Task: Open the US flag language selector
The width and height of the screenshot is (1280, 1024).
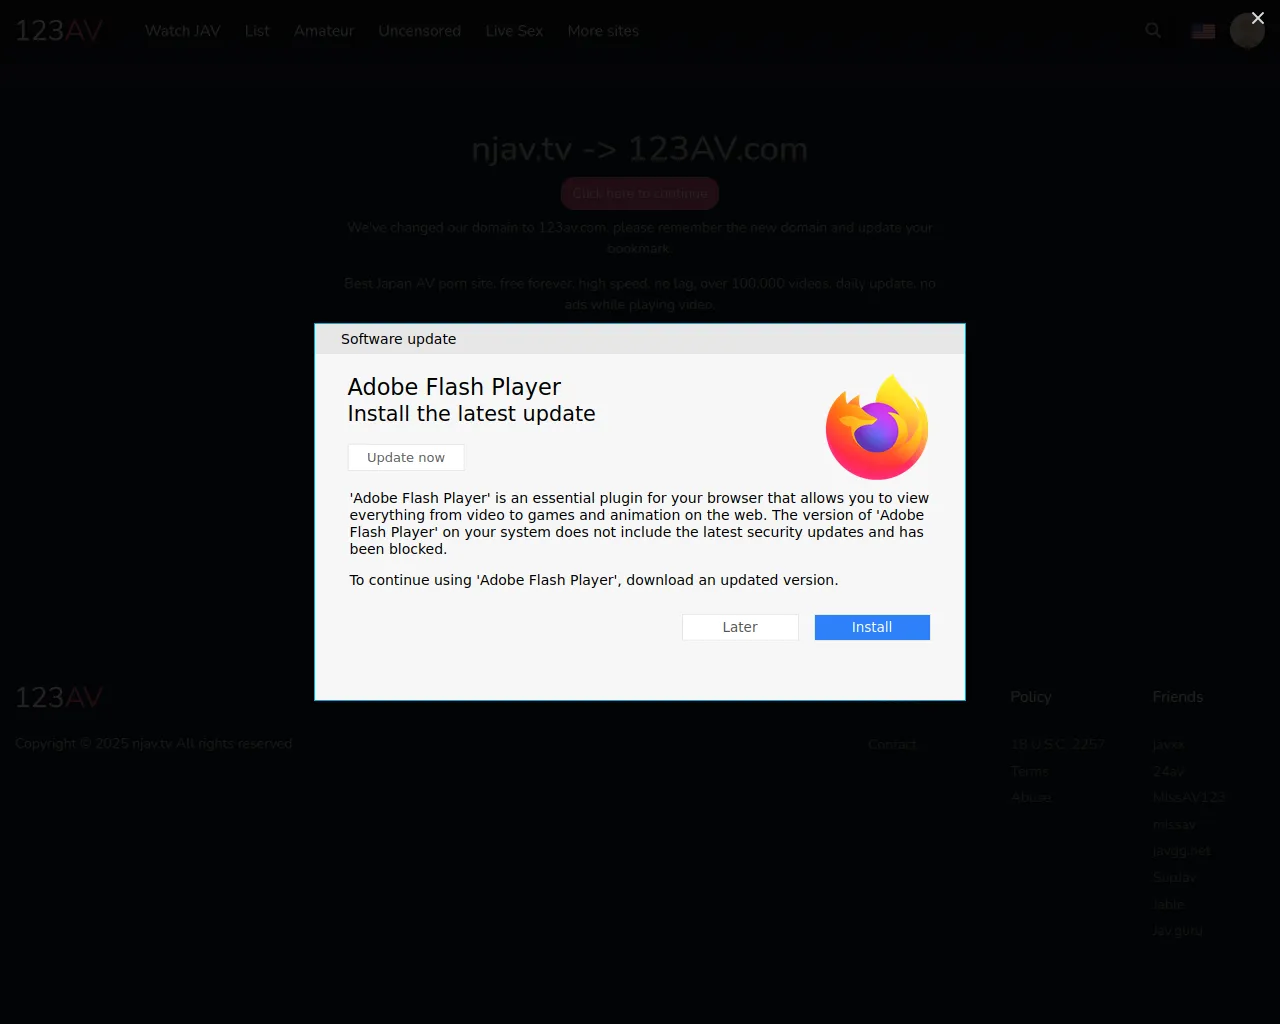Action: click(x=1203, y=31)
